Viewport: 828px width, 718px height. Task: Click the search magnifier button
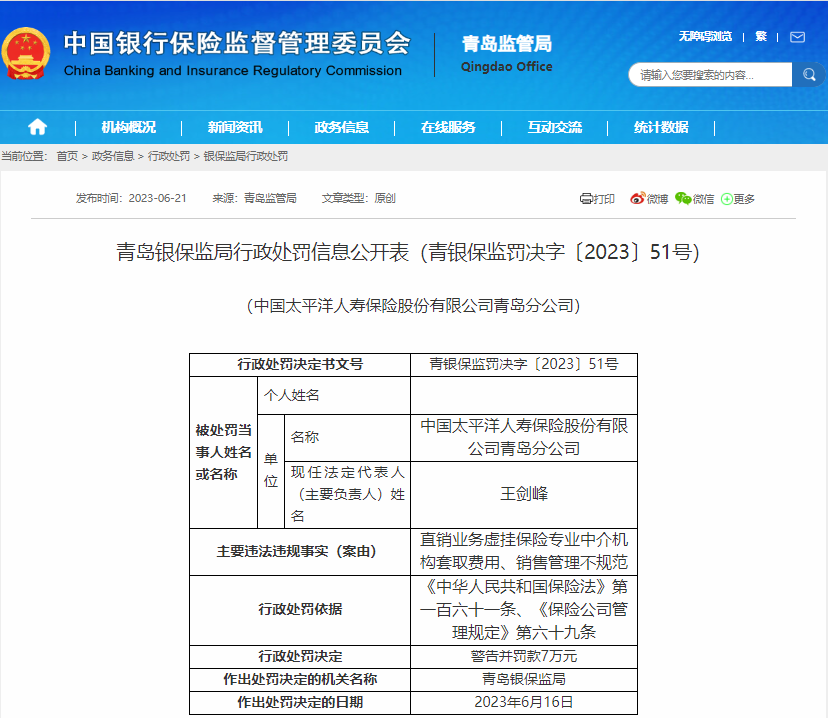point(808,75)
